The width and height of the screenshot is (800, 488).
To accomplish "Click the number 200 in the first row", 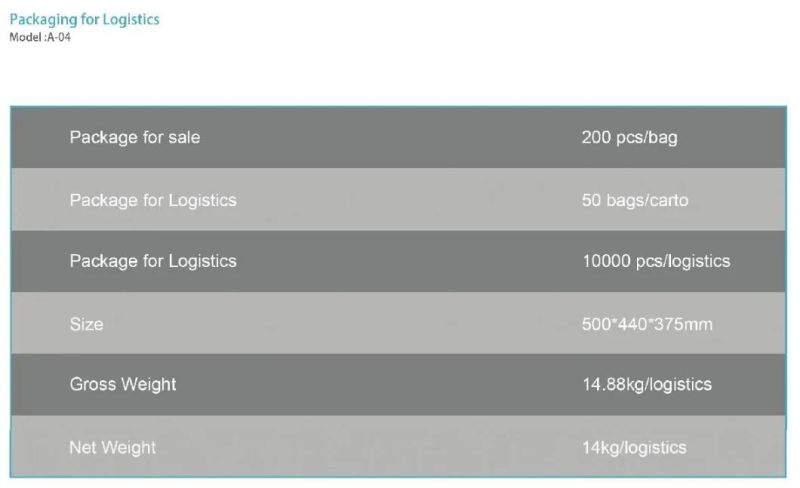I will click(x=596, y=137).
